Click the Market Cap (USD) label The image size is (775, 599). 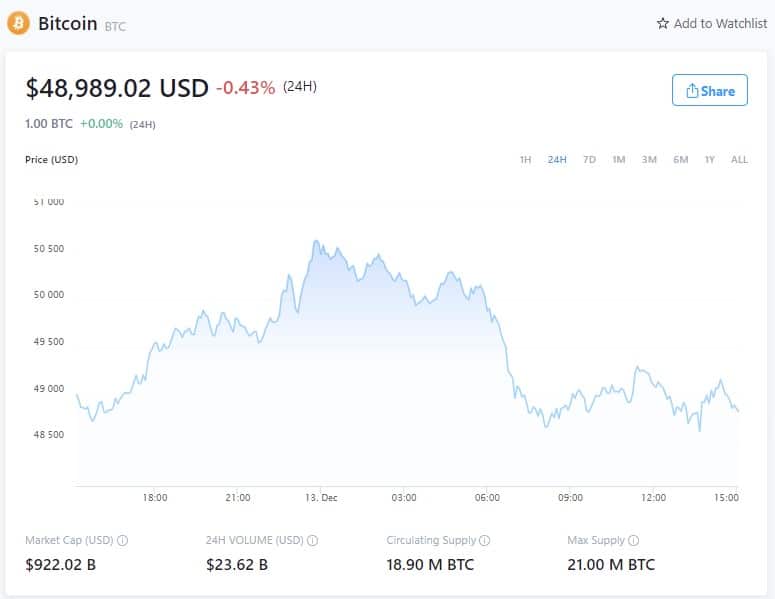pyautogui.click(x=69, y=540)
